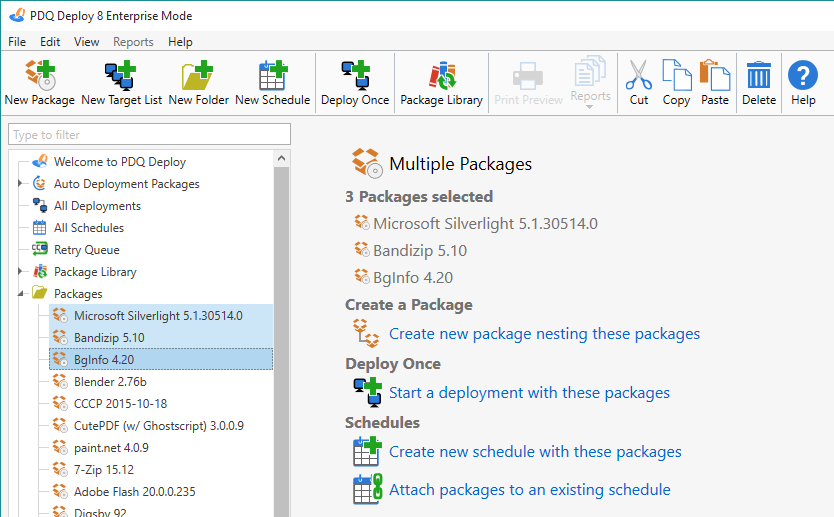Select 7-Zip 15.12 package

[104, 470]
